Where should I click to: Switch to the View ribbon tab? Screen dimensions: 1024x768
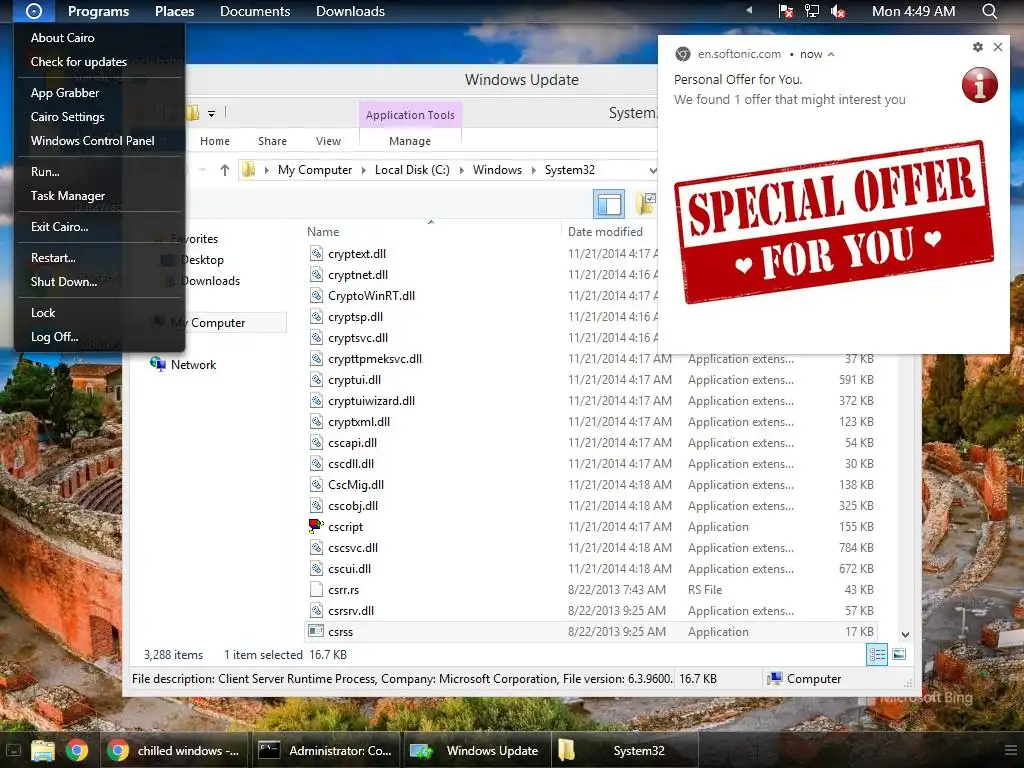pos(328,141)
